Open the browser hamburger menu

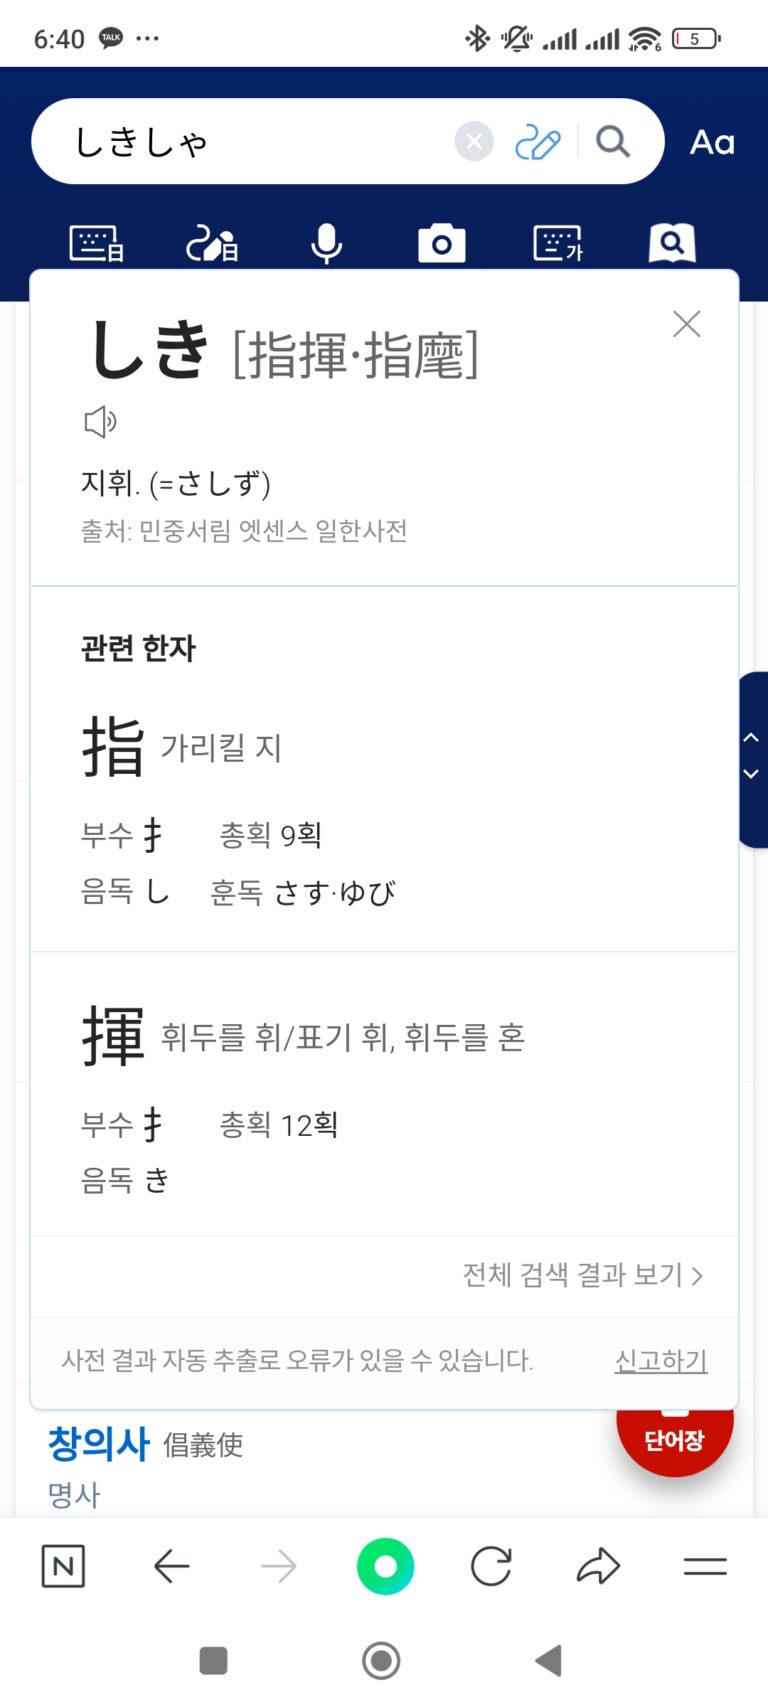point(705,1566)
